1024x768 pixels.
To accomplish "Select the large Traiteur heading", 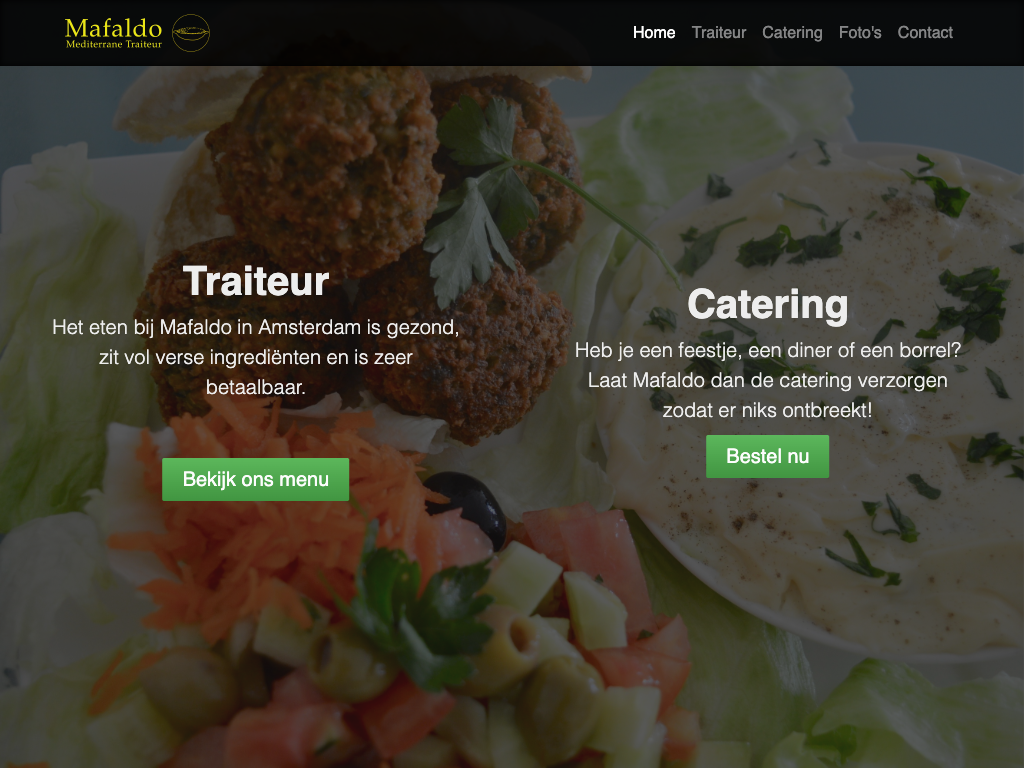I will tap(255, 281).
